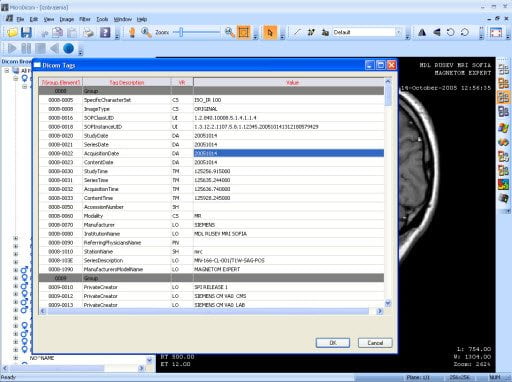Open the Filter menu
Viewport: 512px width, 382px height.
click(85, 19)
